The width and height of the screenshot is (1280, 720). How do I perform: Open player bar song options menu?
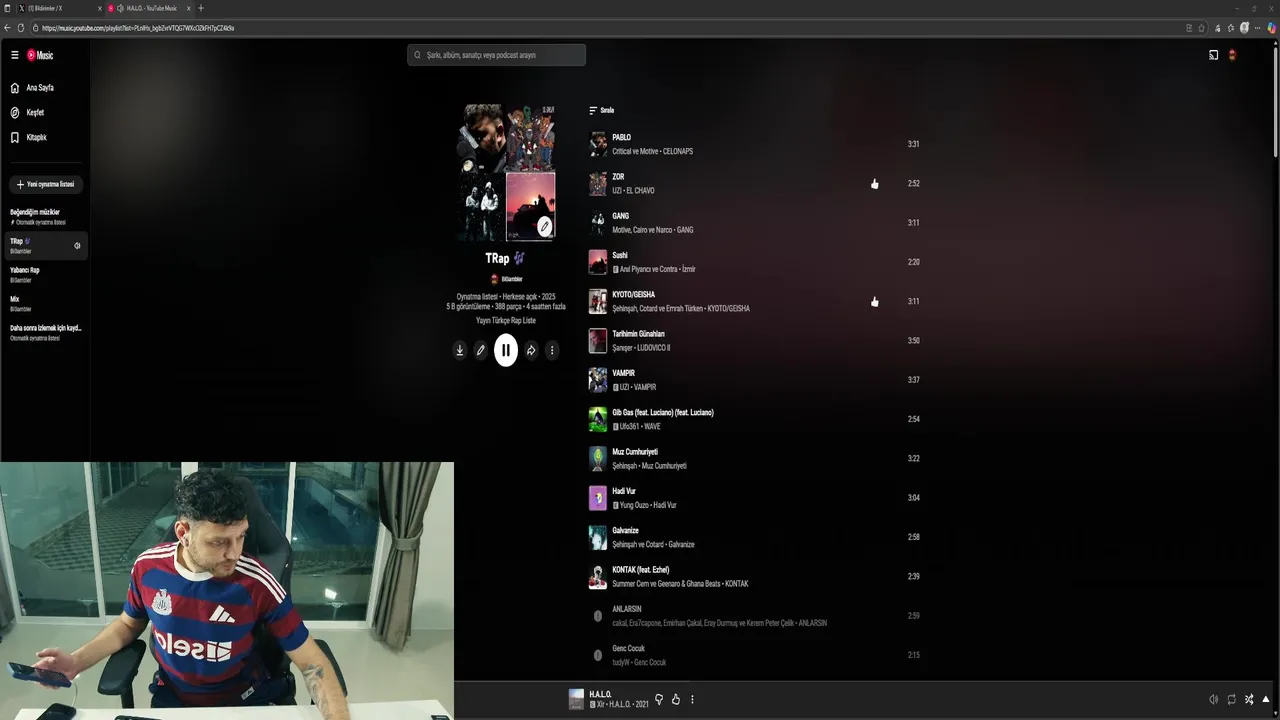coord(692,699)
